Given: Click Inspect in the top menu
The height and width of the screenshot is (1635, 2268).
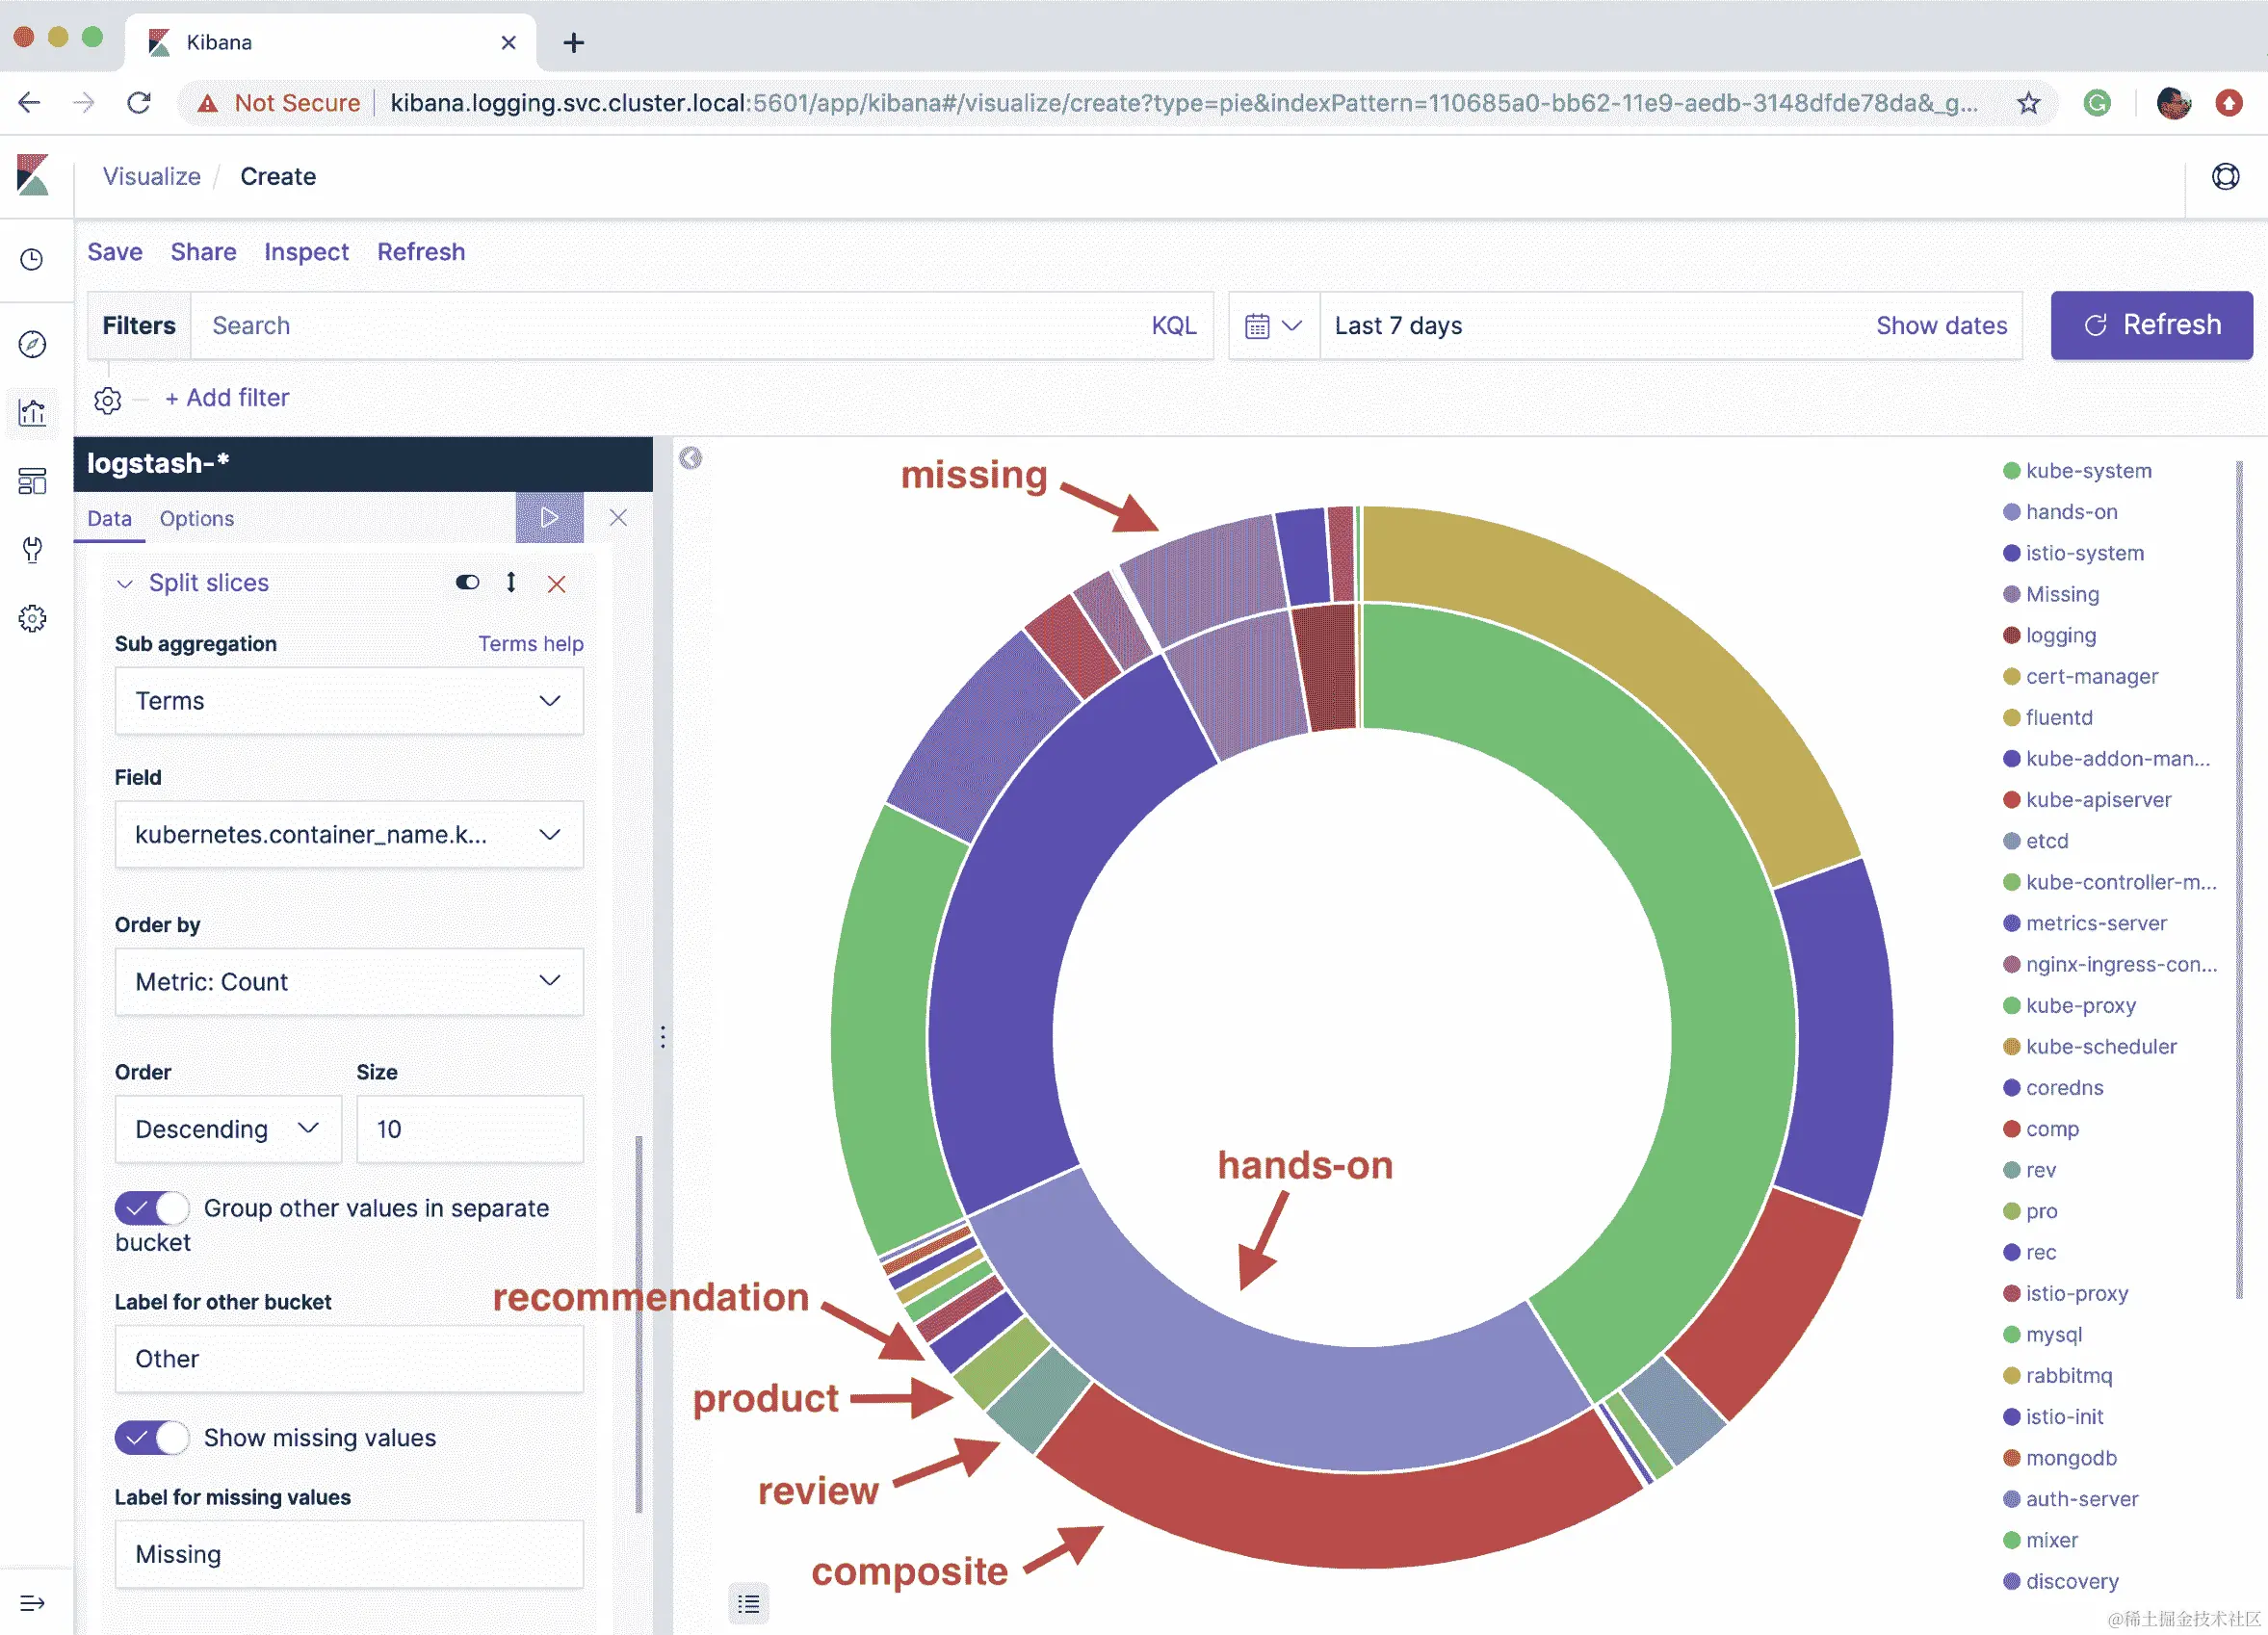Looking at the screenshot, I should coord(306,252).
